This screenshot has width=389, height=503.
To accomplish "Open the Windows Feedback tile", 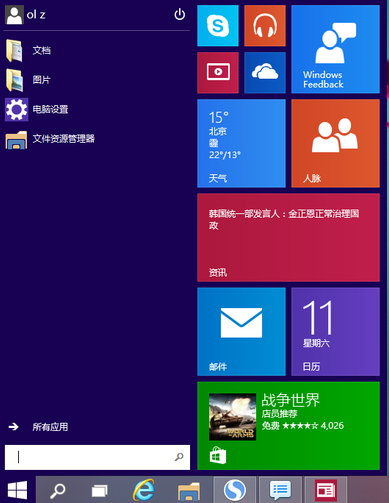I will (x=335, y=49).
